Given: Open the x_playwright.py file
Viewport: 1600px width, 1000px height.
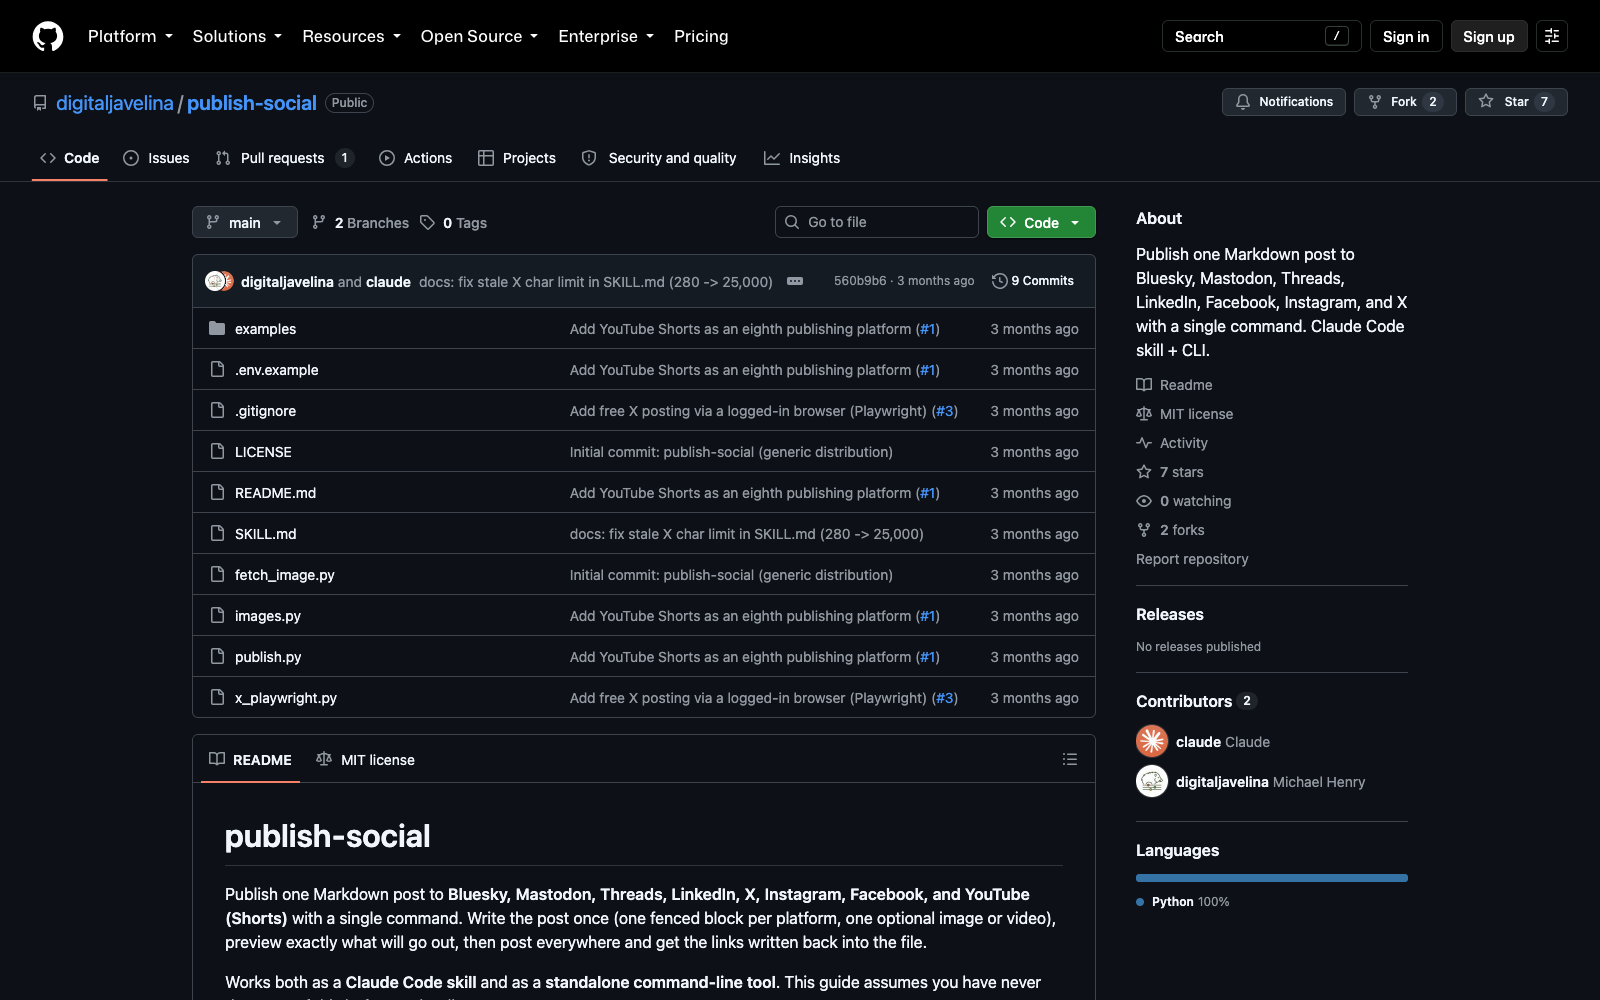Looking at the screenshot, I should [x=286, y=698].
